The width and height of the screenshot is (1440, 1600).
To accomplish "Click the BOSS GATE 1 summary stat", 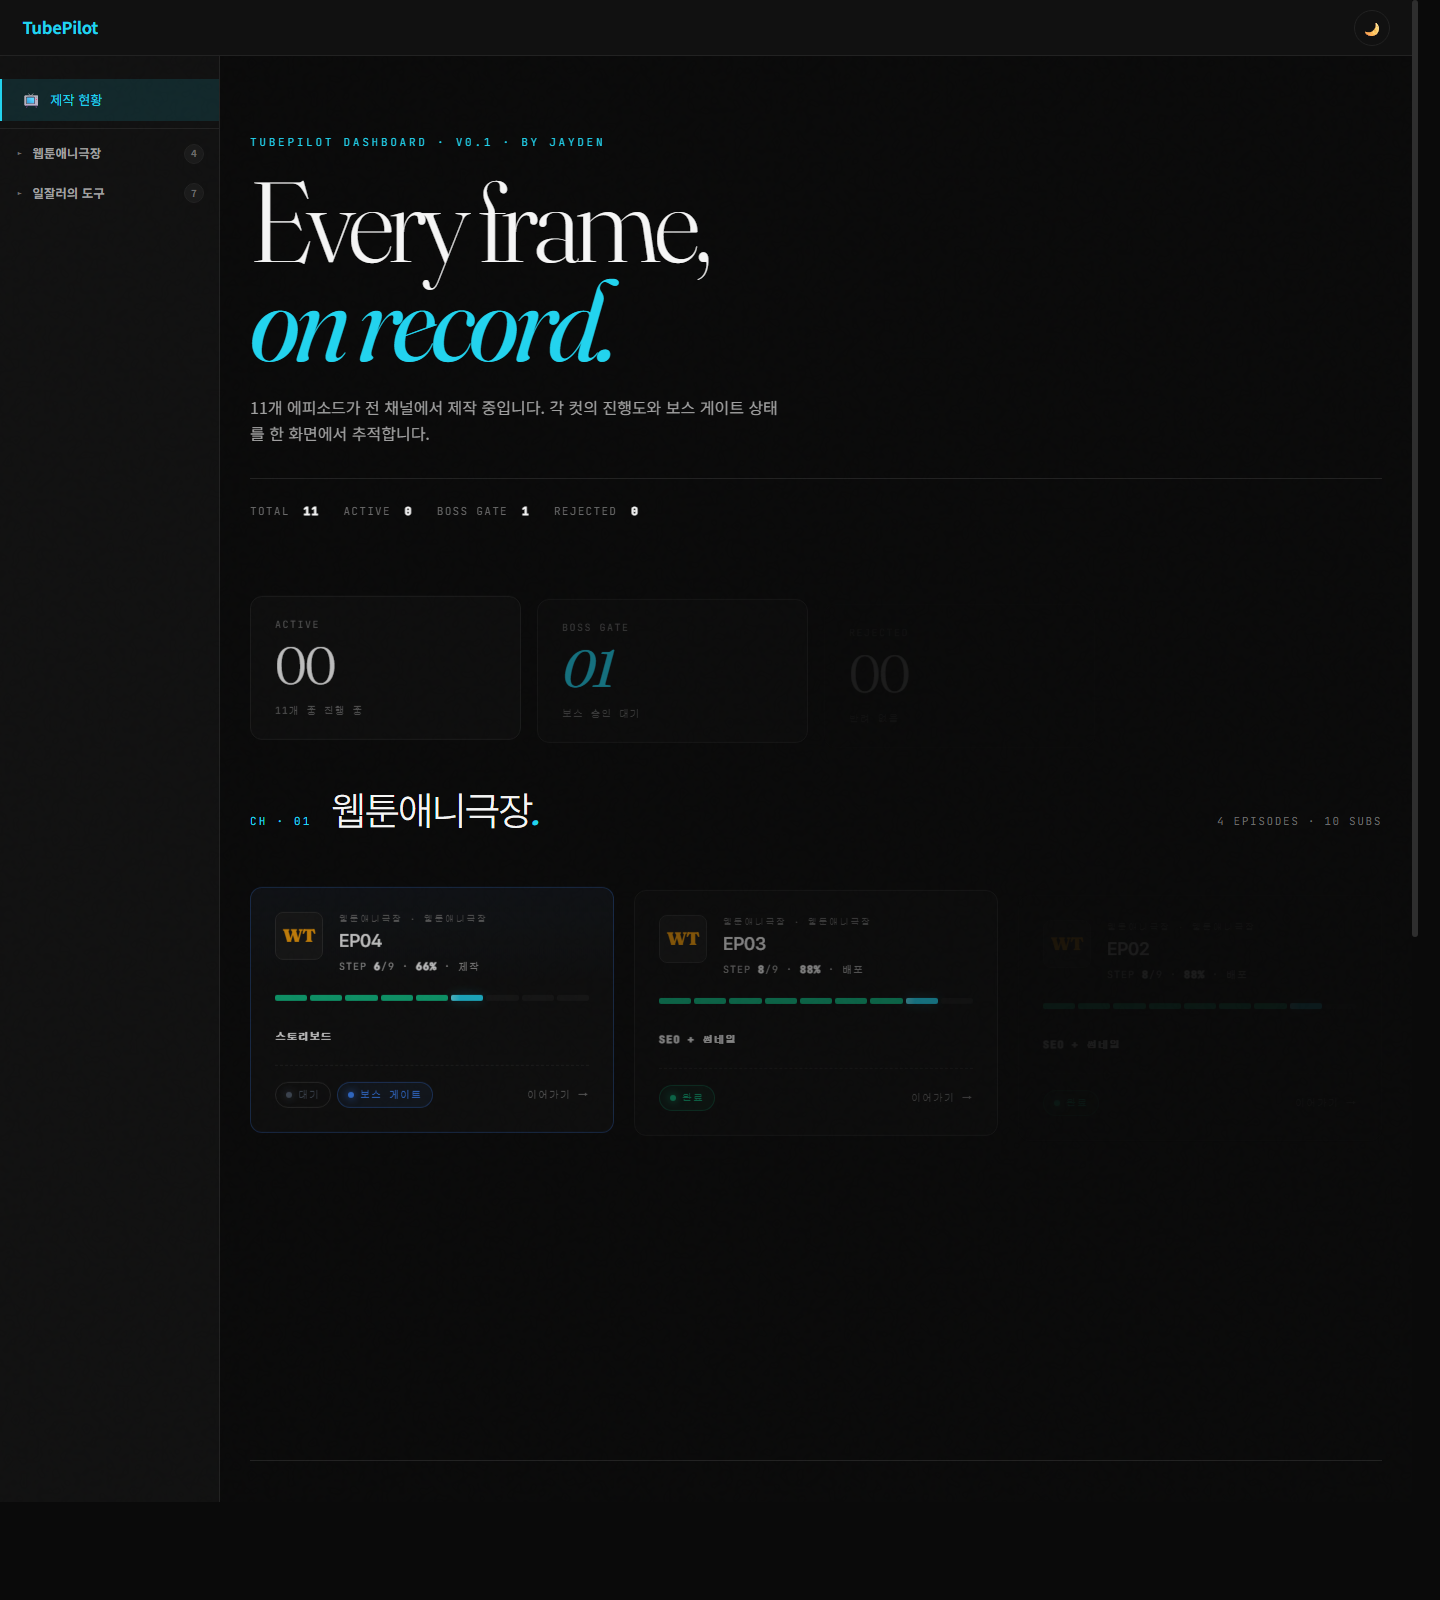I will (x=483, y=511).
